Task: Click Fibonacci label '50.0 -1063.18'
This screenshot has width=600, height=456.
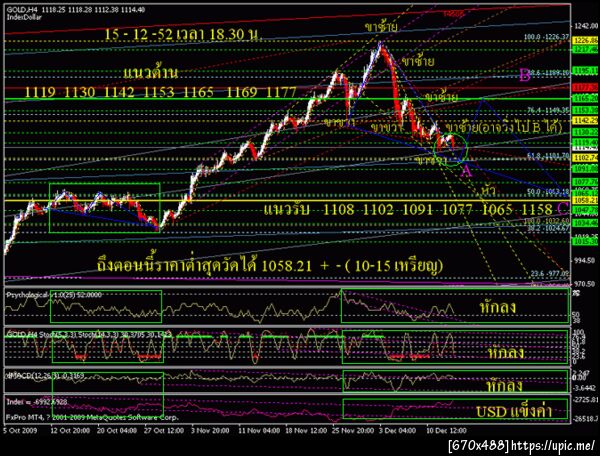Action: coord(548,191)
